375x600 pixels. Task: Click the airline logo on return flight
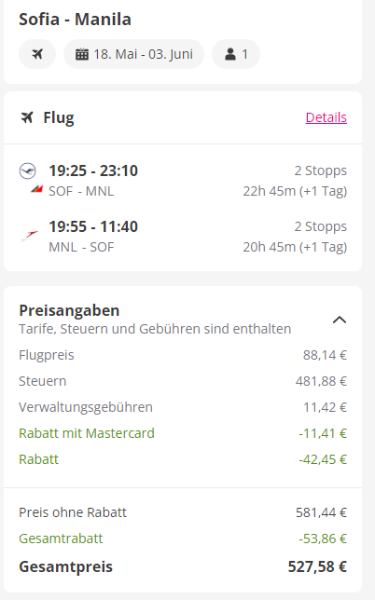[x=29, y=236]
